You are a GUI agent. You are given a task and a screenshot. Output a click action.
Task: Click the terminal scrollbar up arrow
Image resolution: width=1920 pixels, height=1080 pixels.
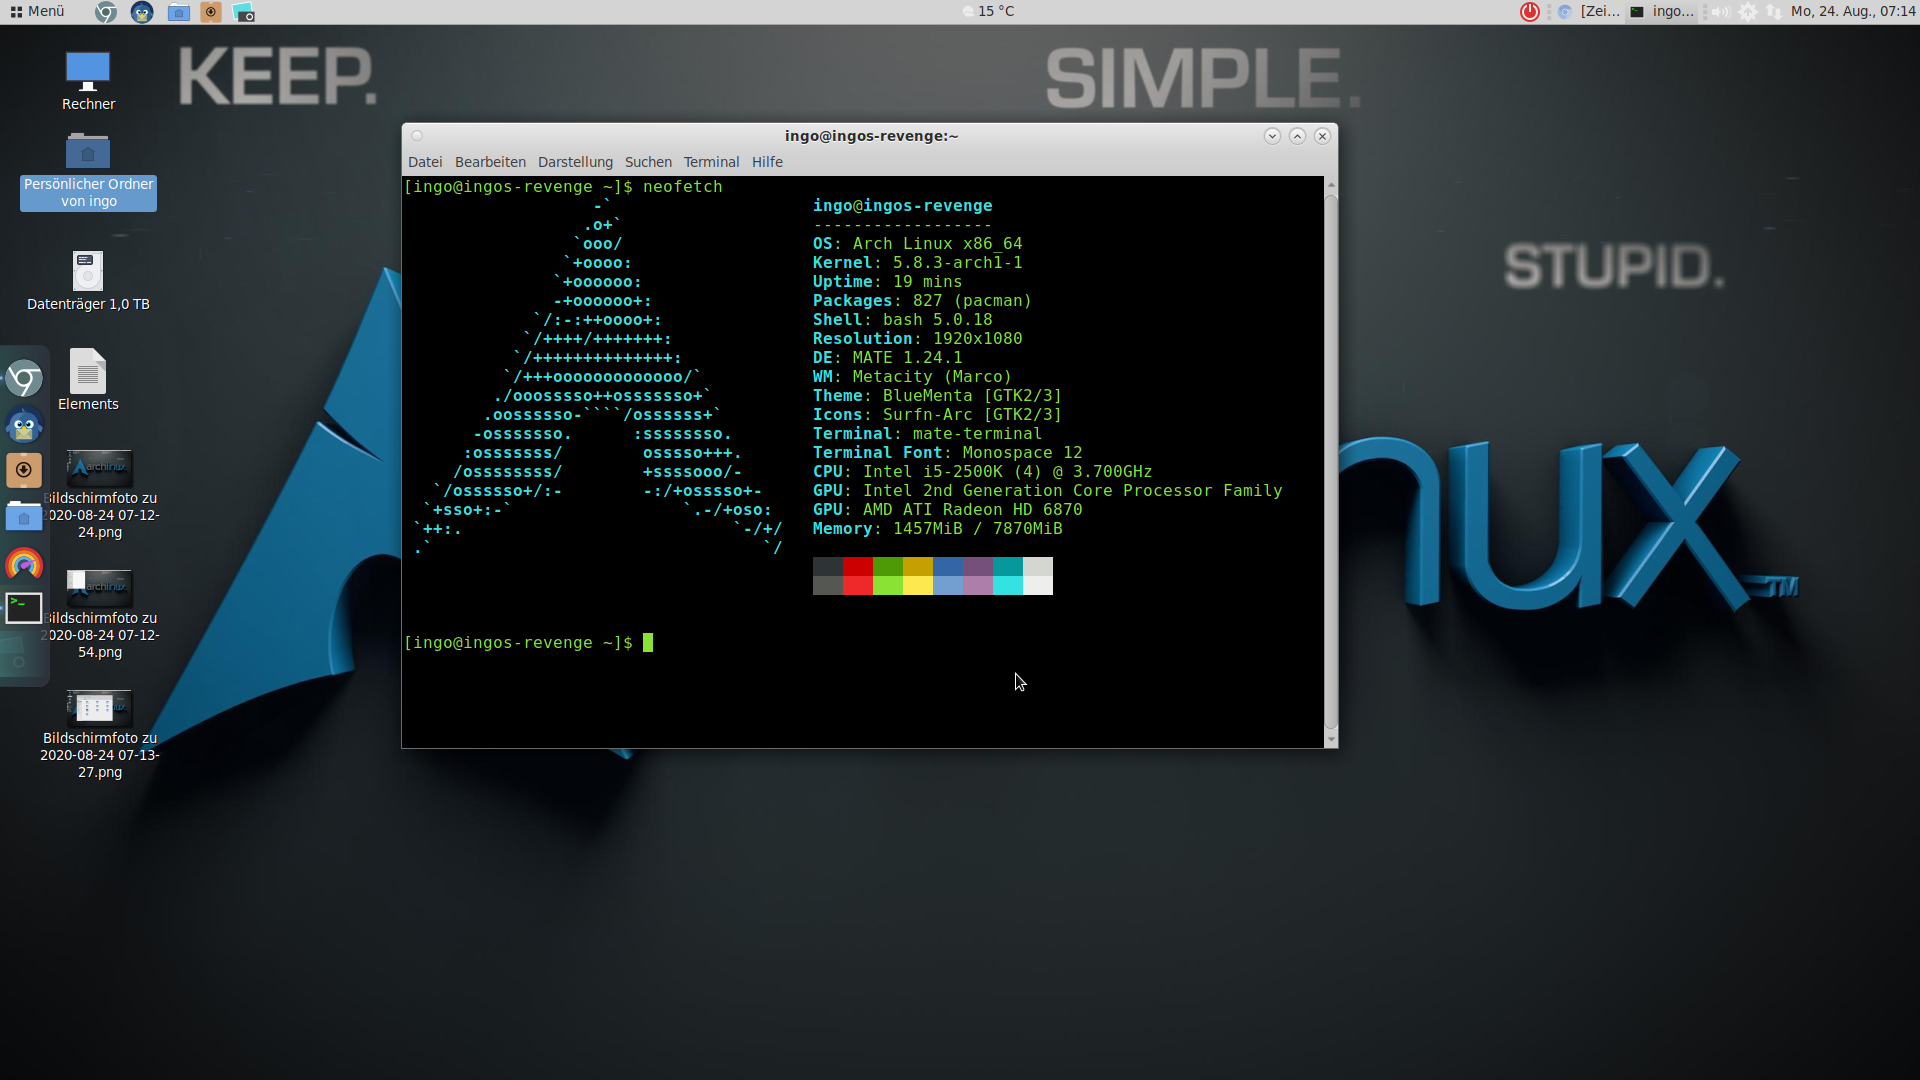point(1331,185)
